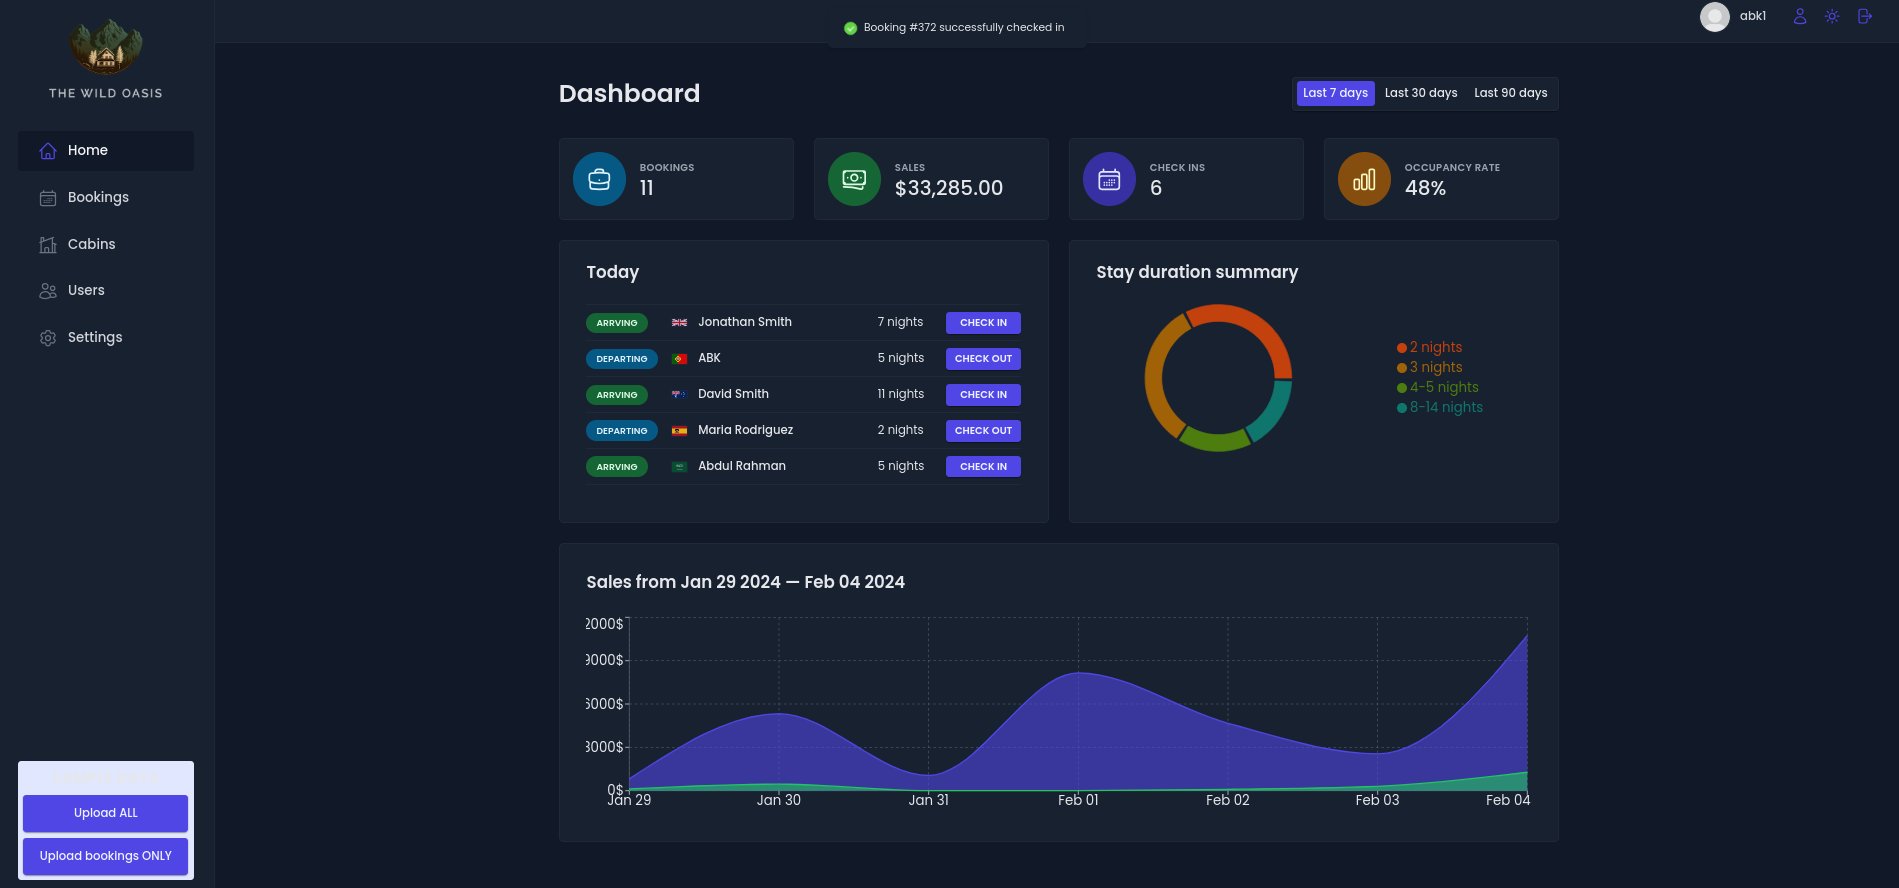Click the Users people icon in sidebar

48,291
